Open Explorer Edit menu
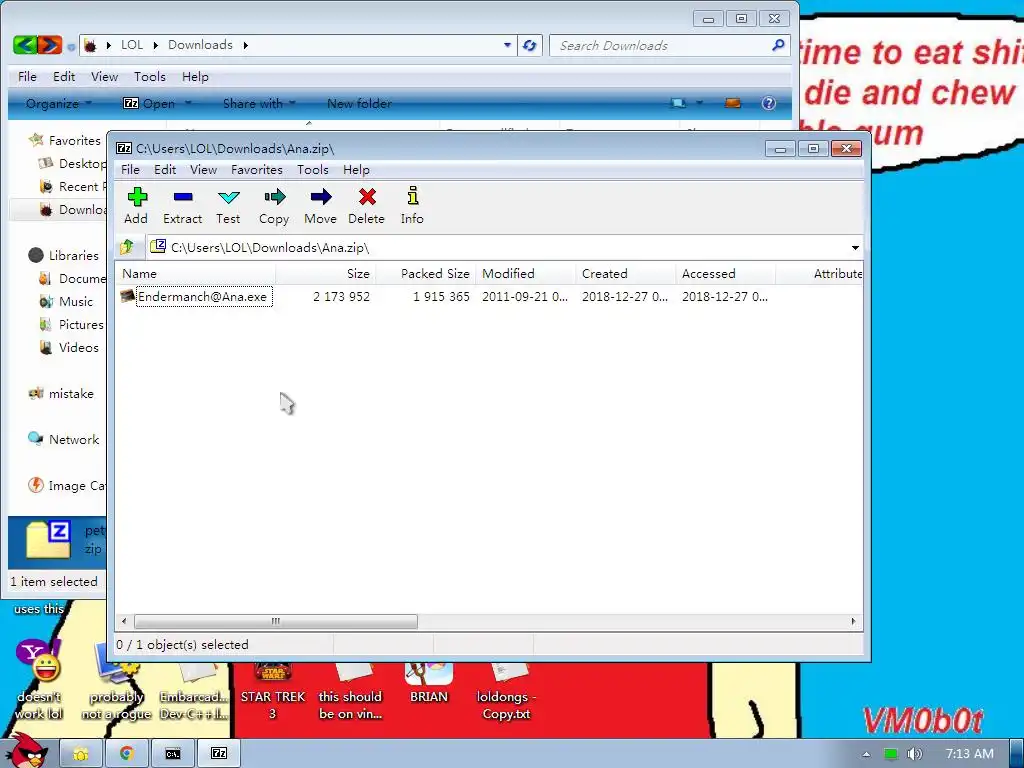 [64, 76]
